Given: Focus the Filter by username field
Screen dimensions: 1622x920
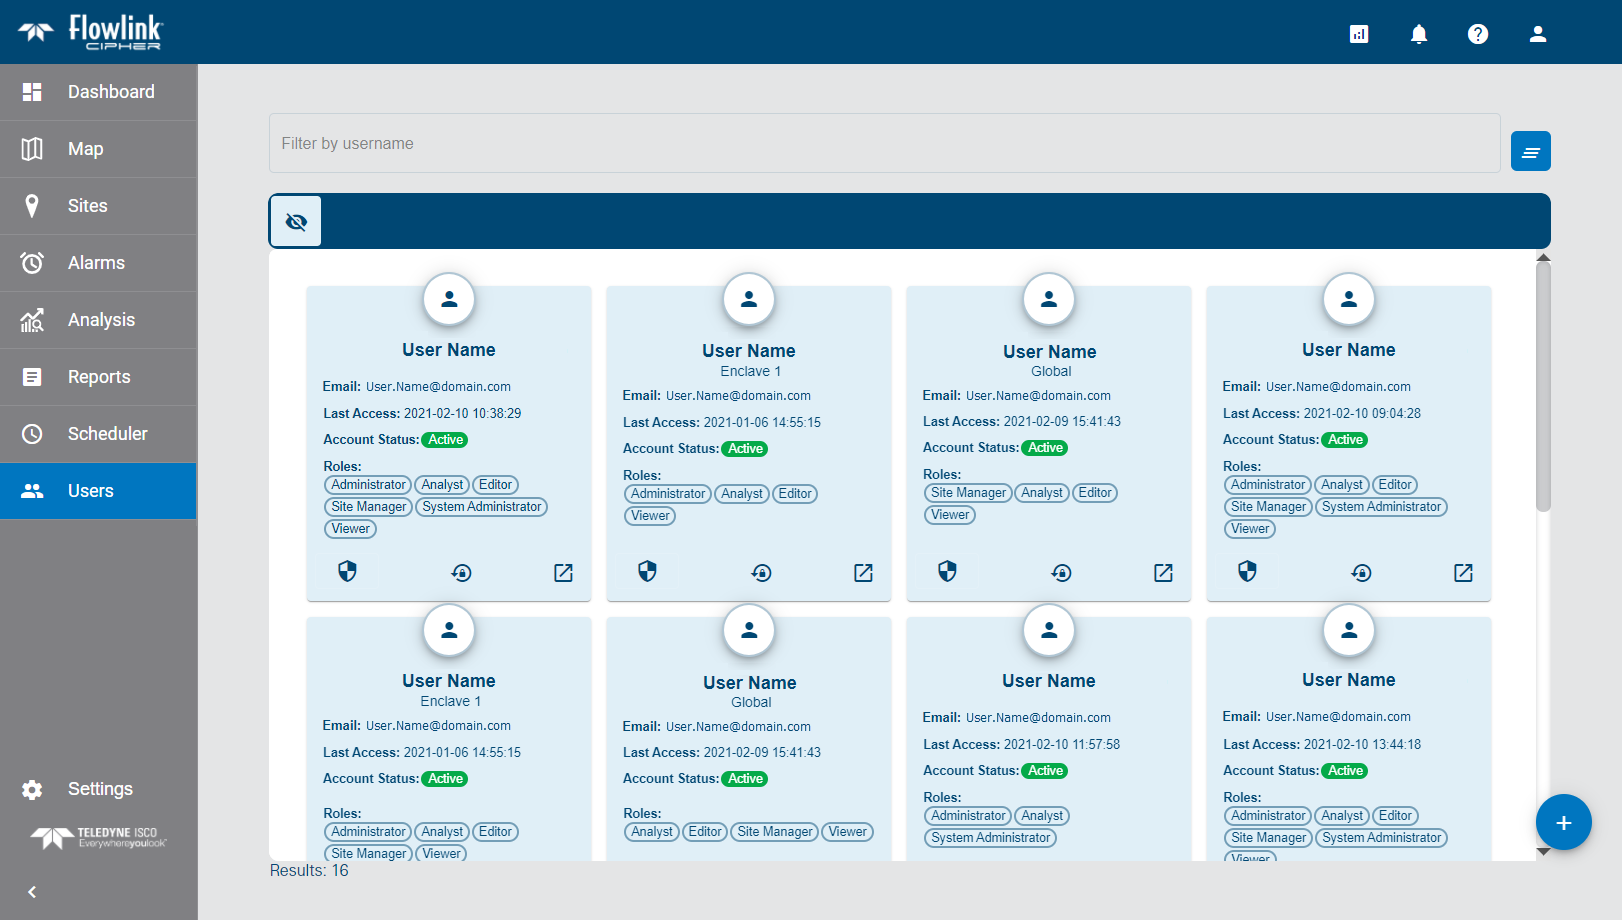Looking at the screenshot, I should (885, 143).
